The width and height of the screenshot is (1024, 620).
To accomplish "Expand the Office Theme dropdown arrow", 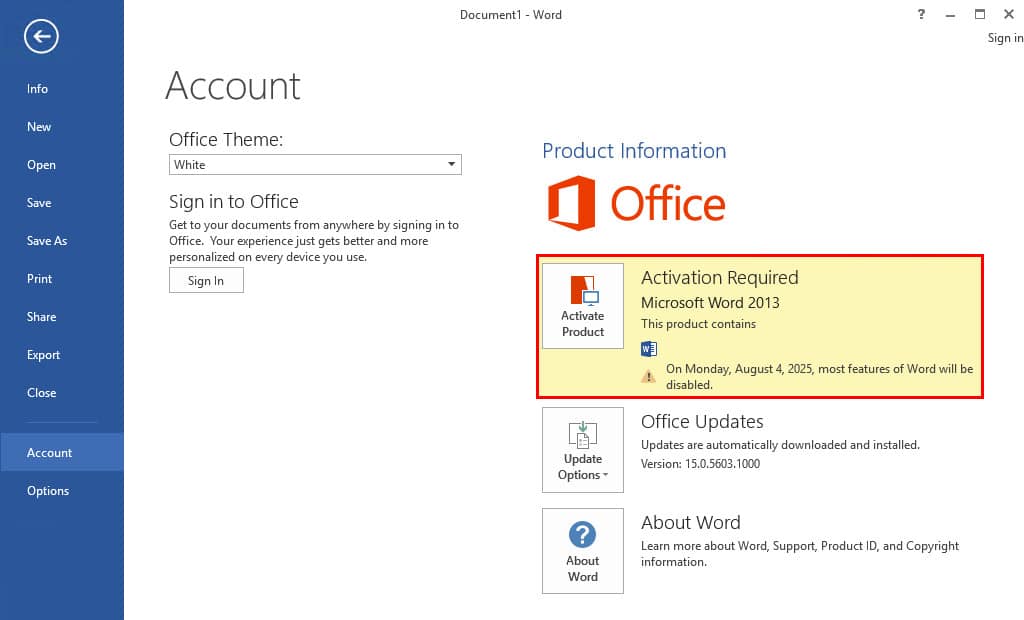I will pos(451,164).
